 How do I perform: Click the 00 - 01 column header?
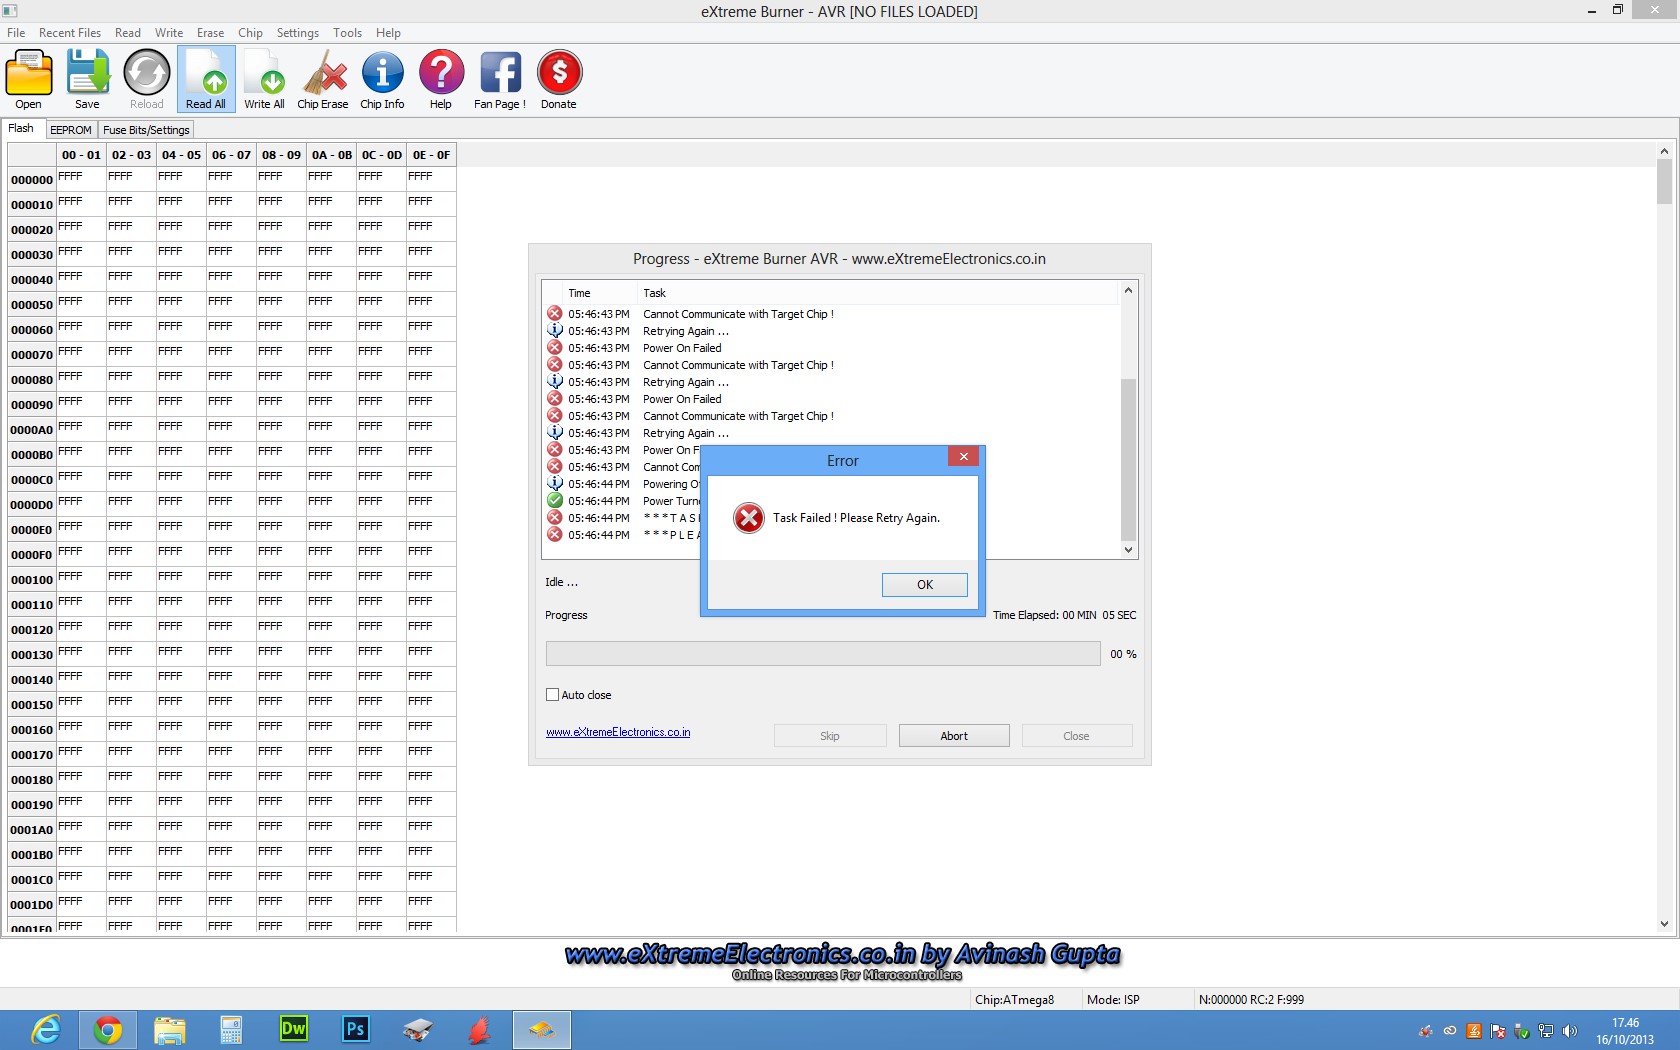click(x=81, y=155)
